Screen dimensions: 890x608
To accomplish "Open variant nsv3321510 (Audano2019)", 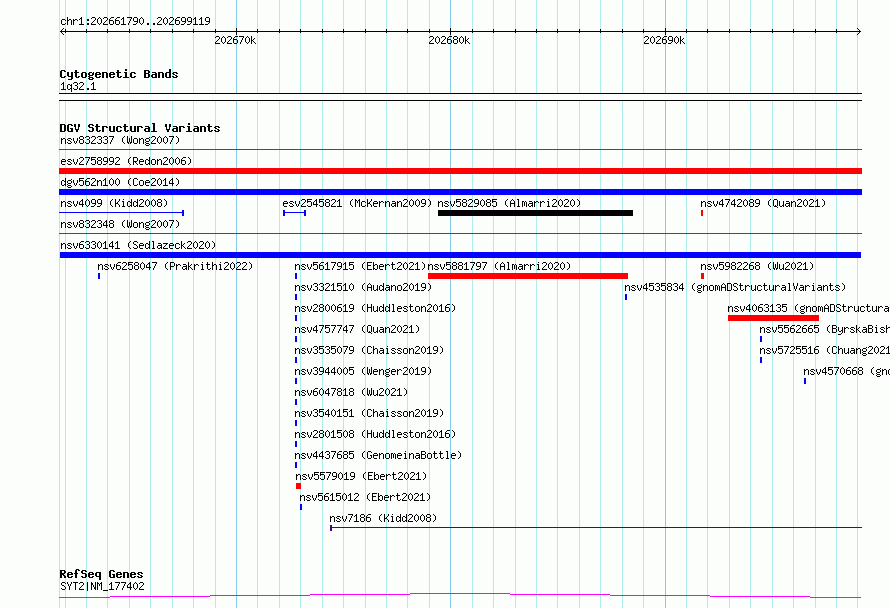I will click(363, 287).
